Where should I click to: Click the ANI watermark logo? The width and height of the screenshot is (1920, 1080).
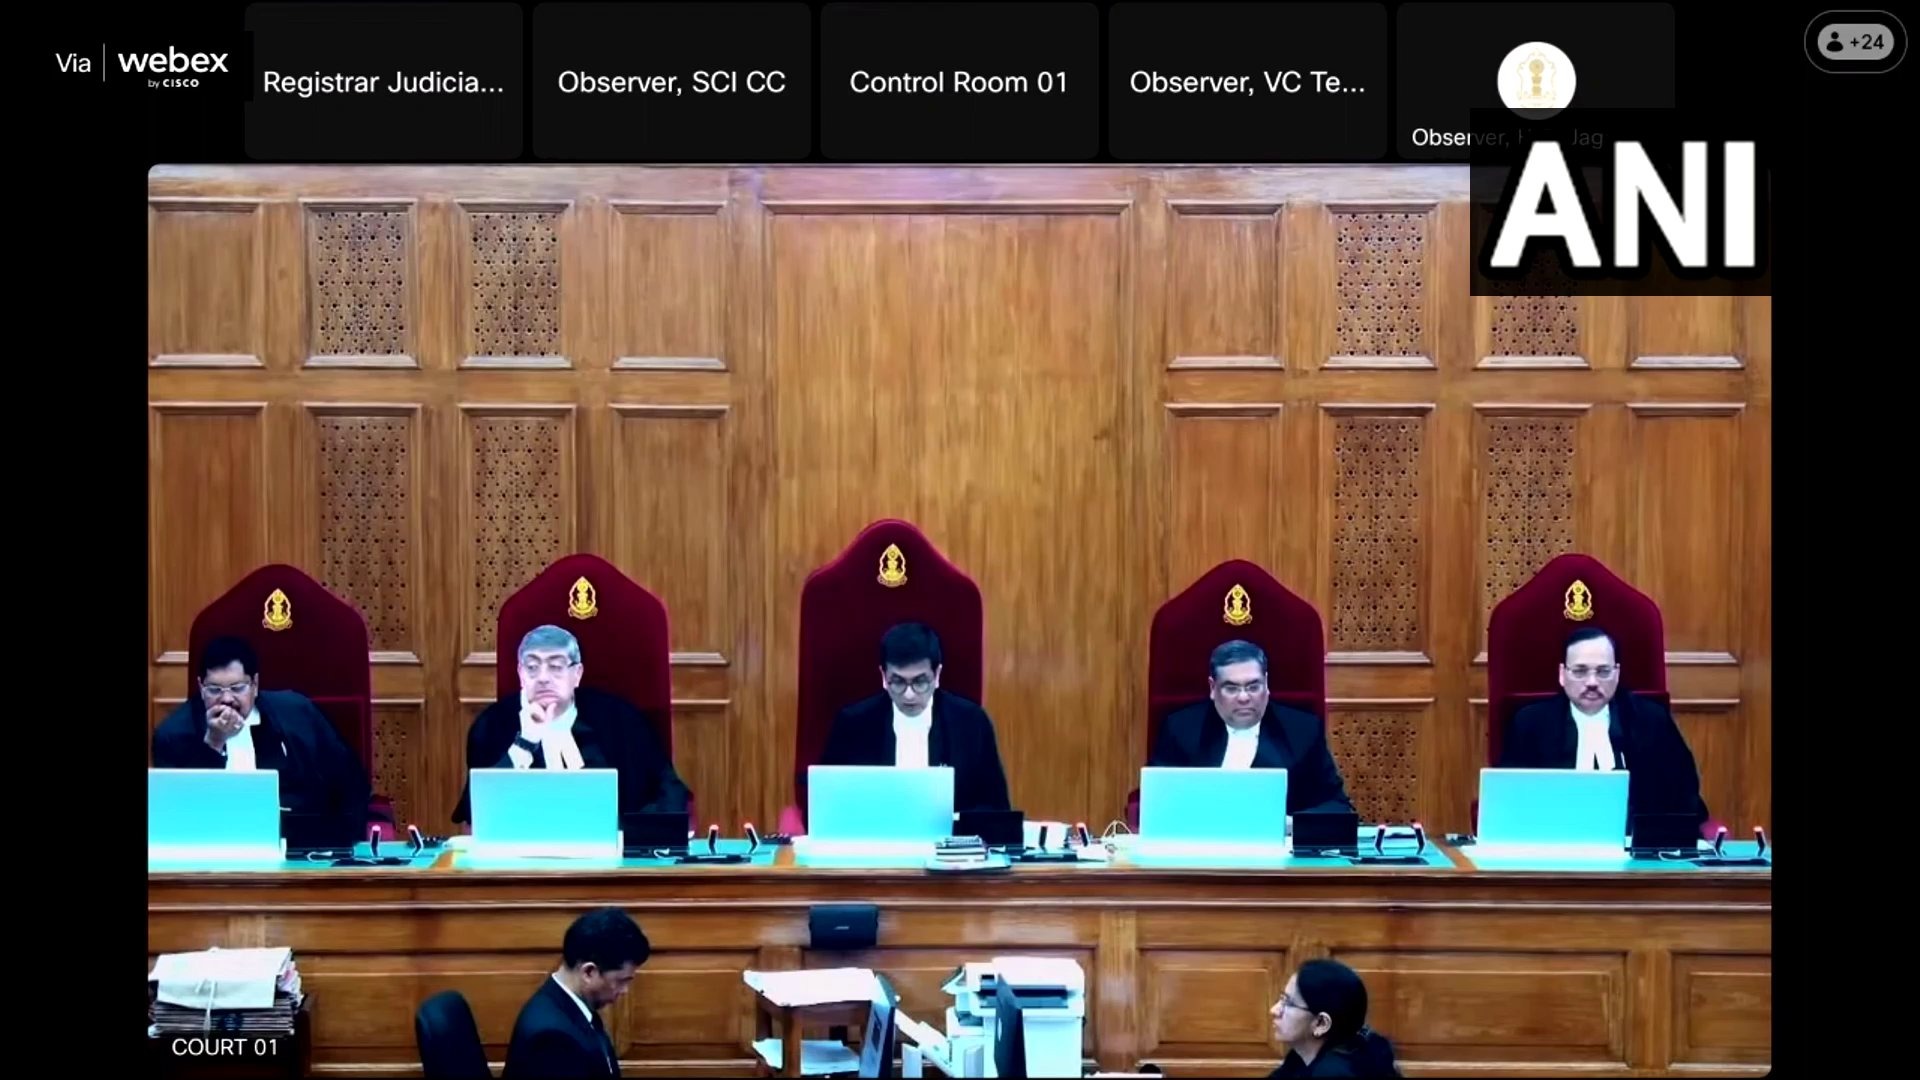[1621, 204]
